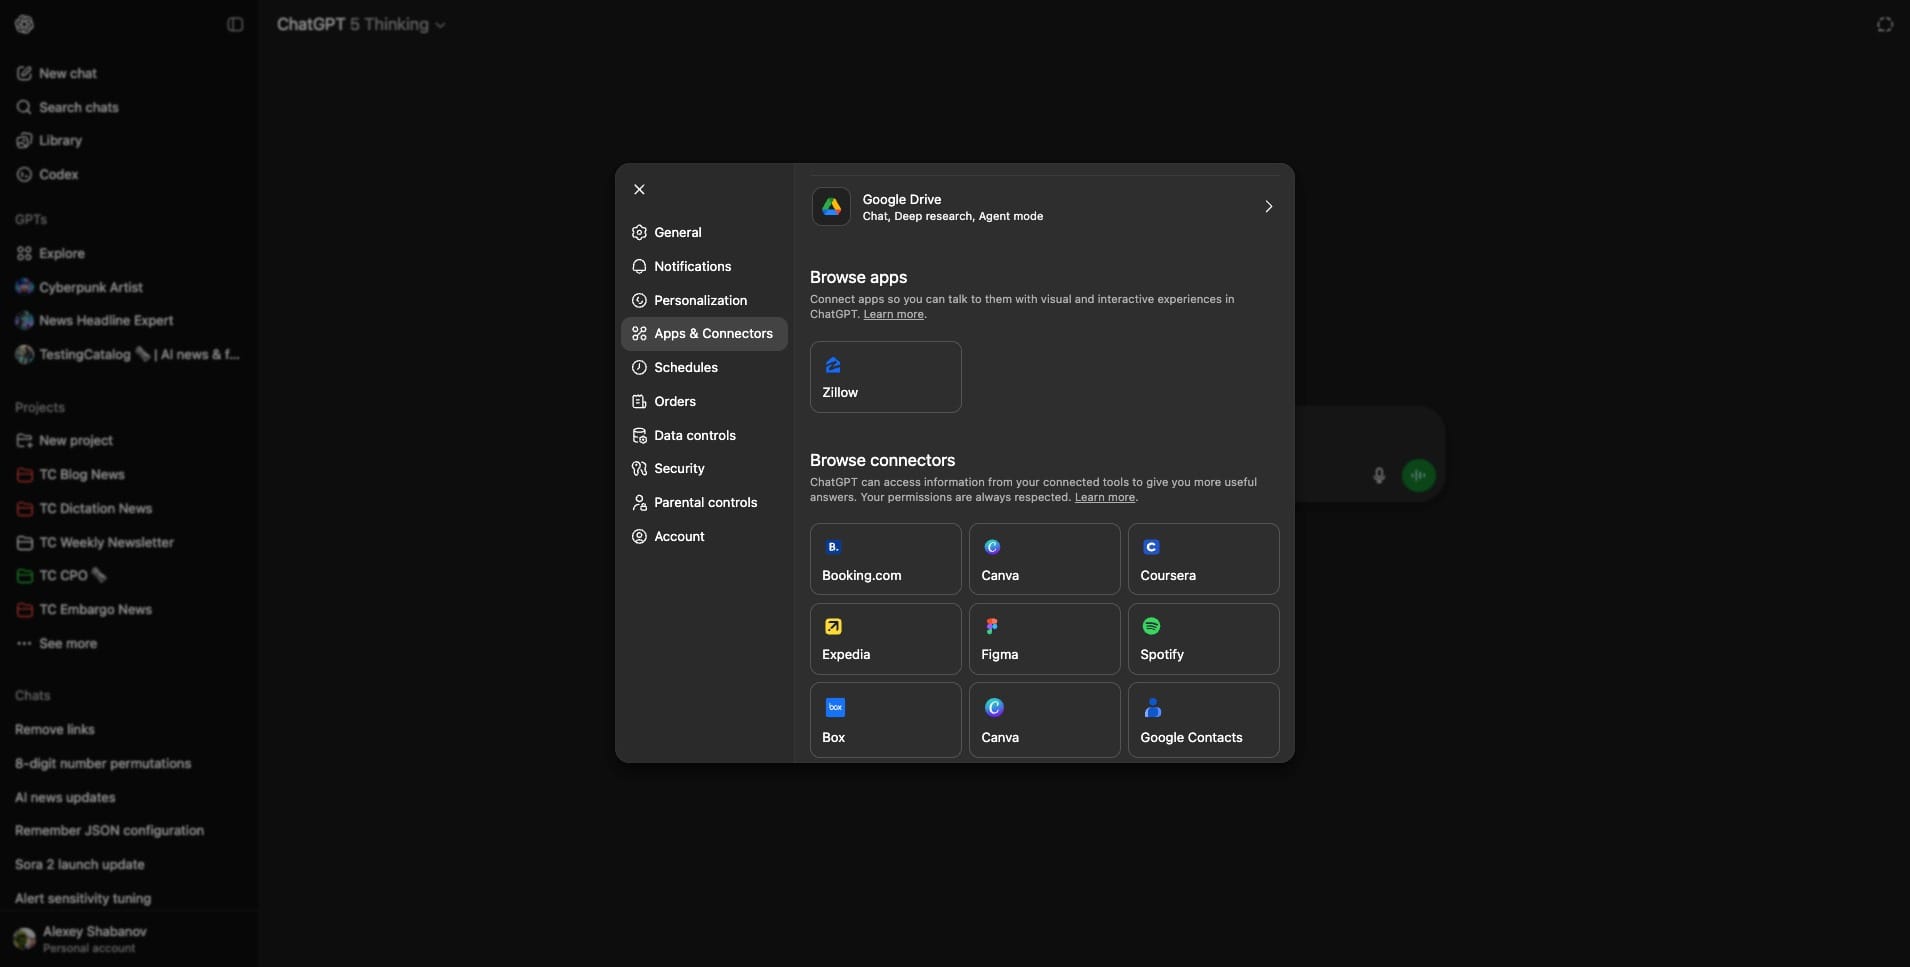Switch to the Personalization tab
Screen dimensions: 1910x967
[704, 300]
